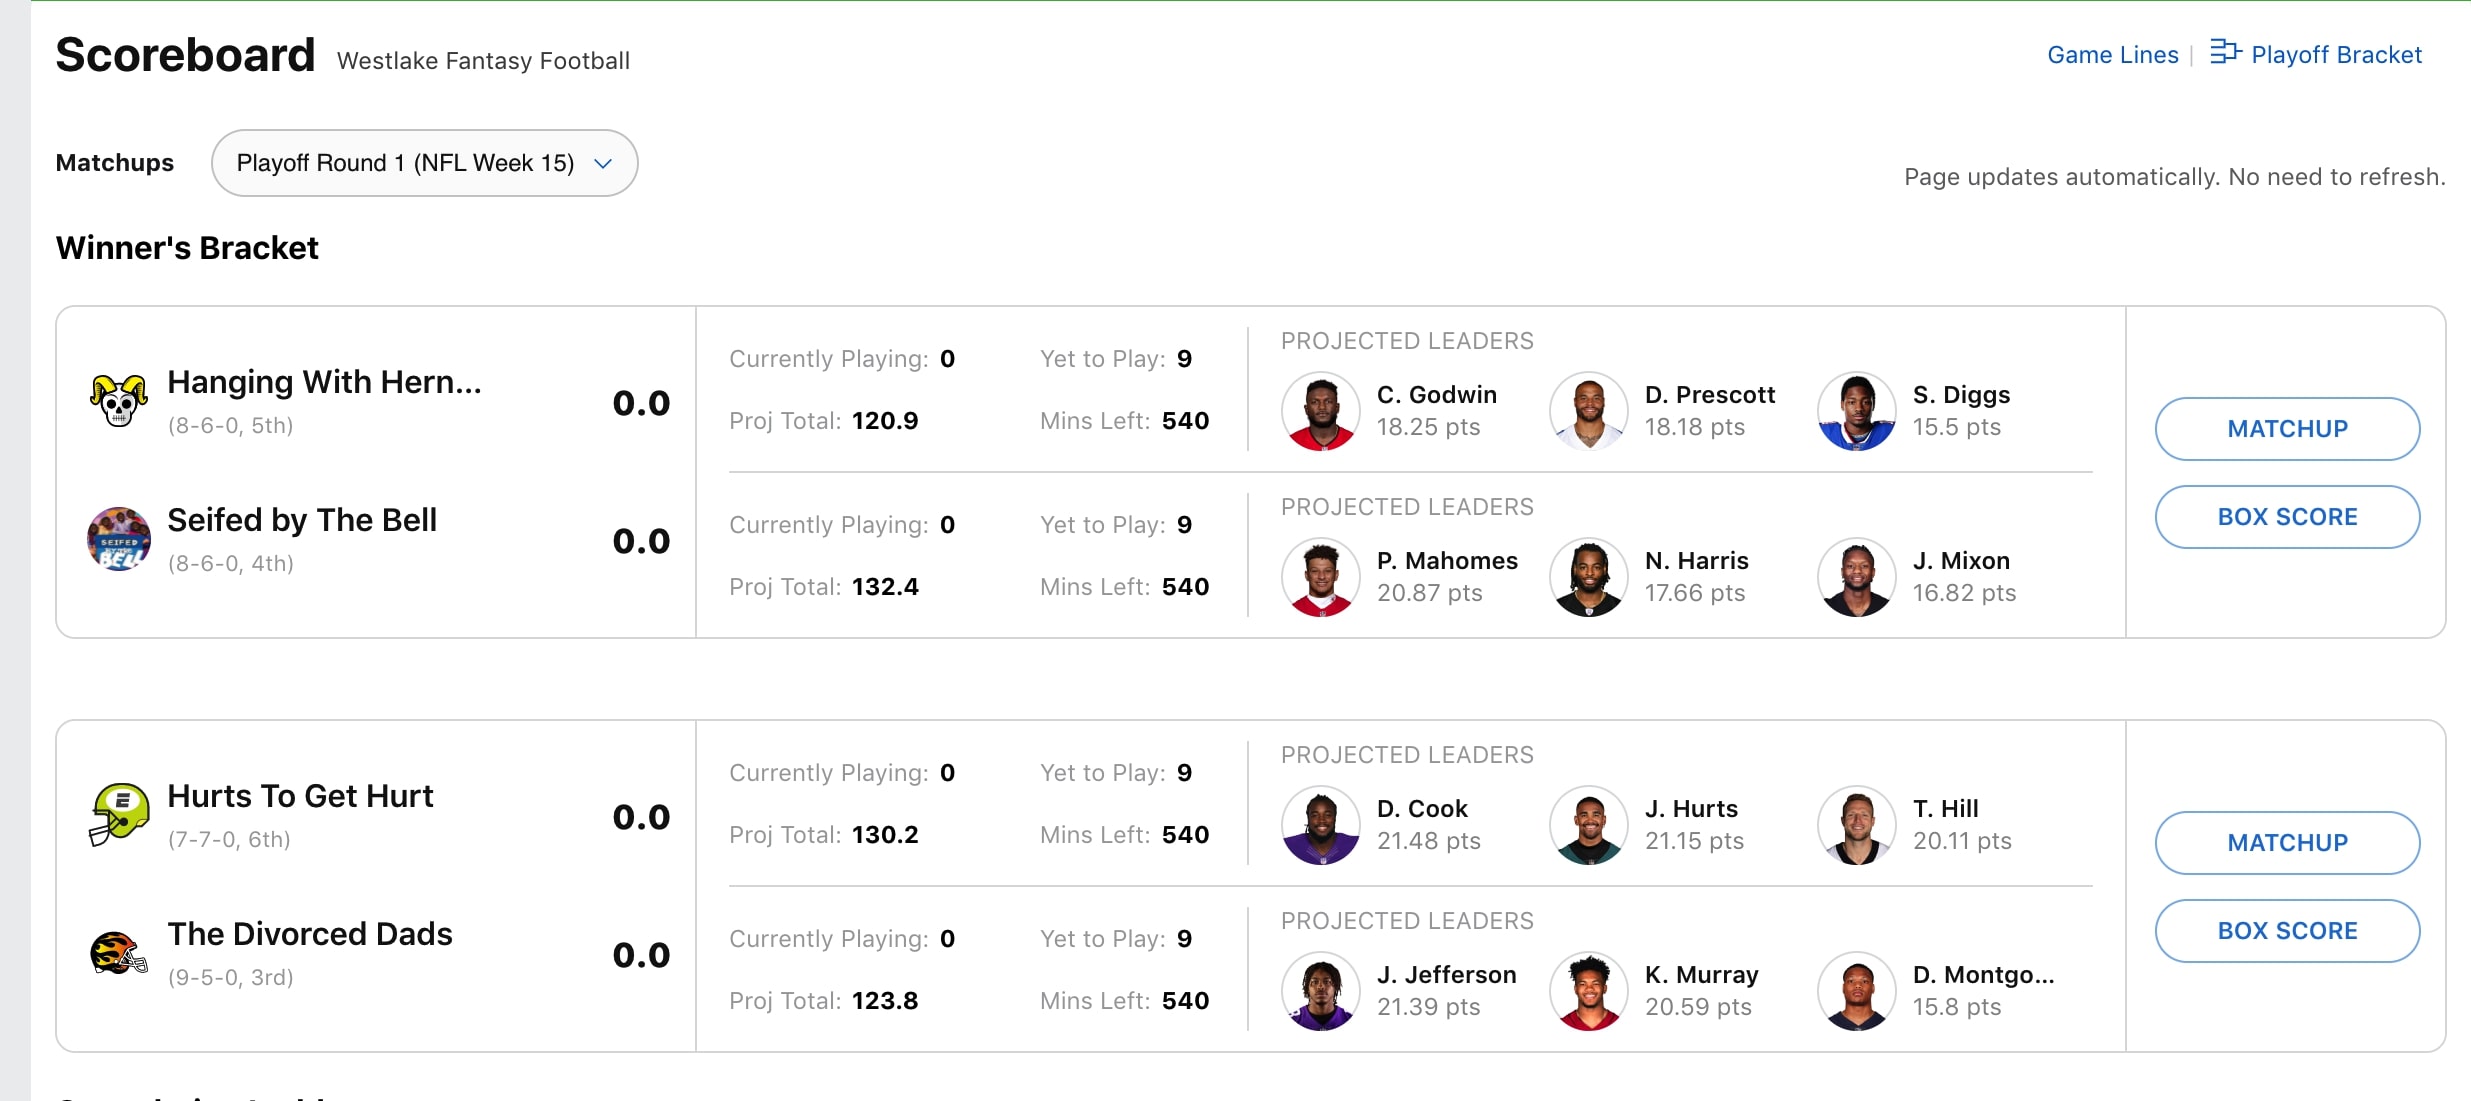Select D. Prescott player name
The image size is (2471, 1101).
[x=1710, y=395]
